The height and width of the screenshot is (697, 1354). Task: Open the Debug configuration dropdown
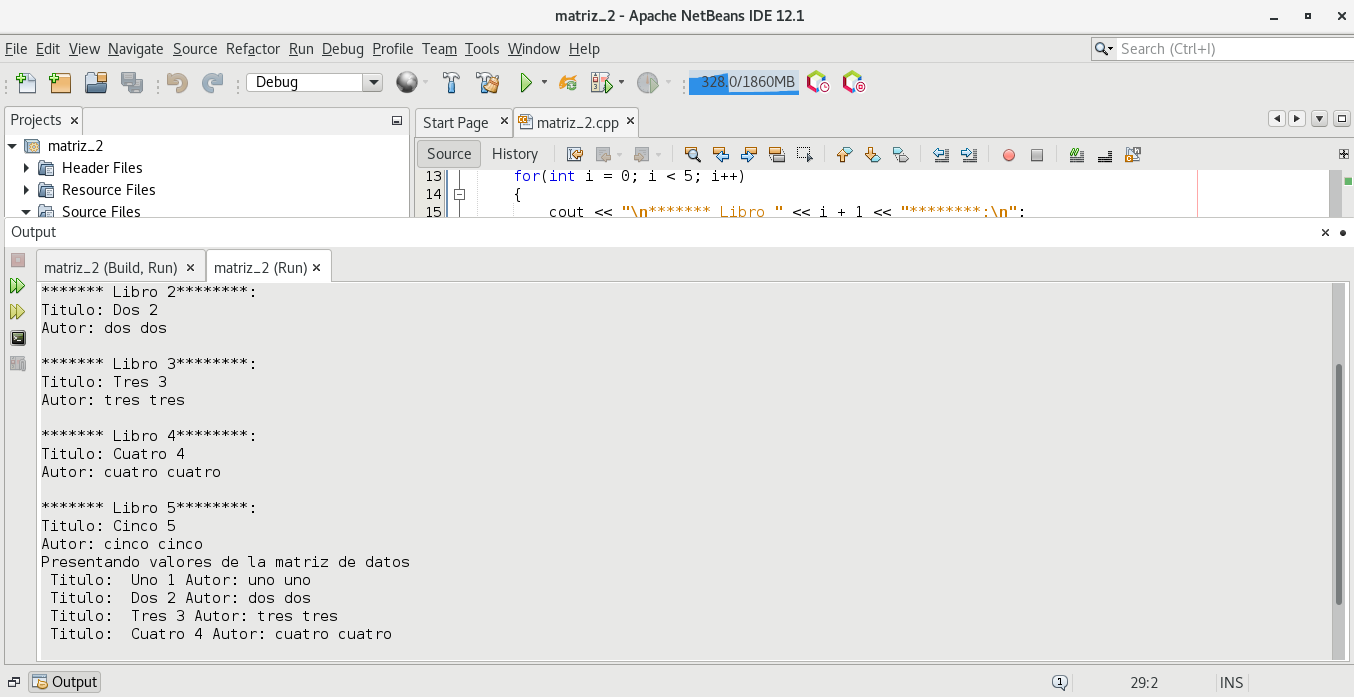coord(372,83)
